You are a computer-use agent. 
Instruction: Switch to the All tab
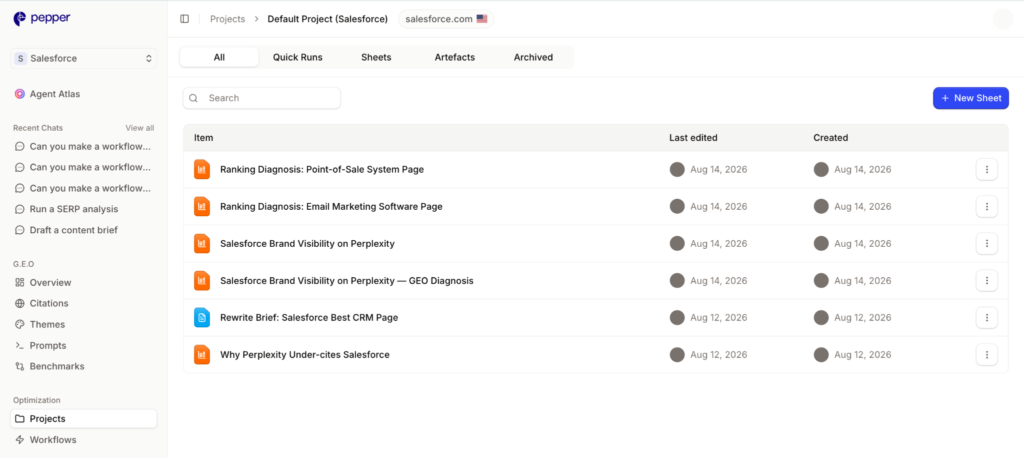[x=219, y=57]
